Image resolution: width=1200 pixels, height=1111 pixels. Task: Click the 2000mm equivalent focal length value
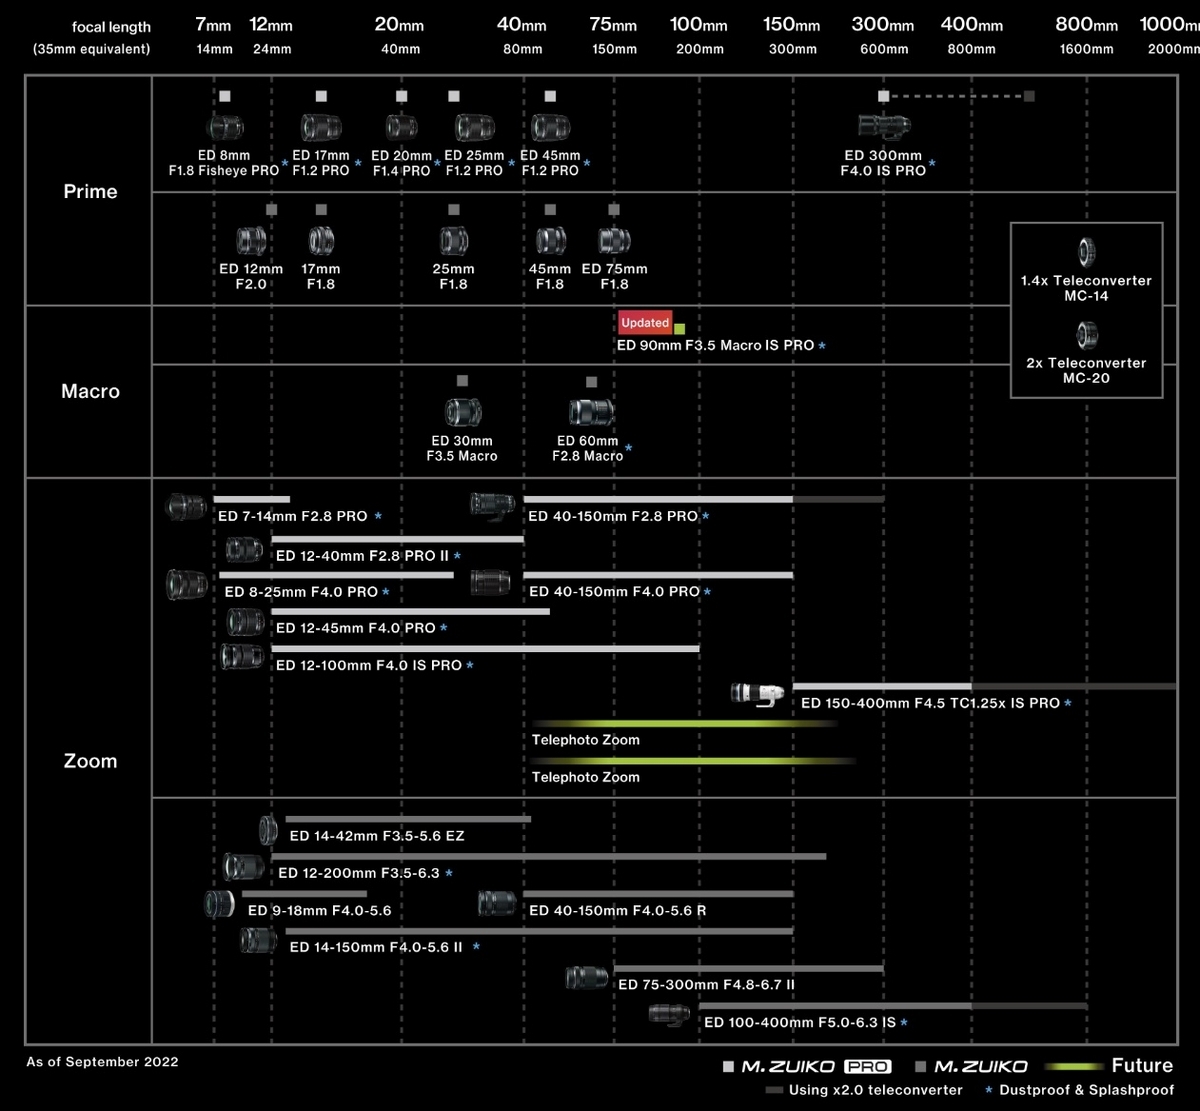(x=1173, y=49)
